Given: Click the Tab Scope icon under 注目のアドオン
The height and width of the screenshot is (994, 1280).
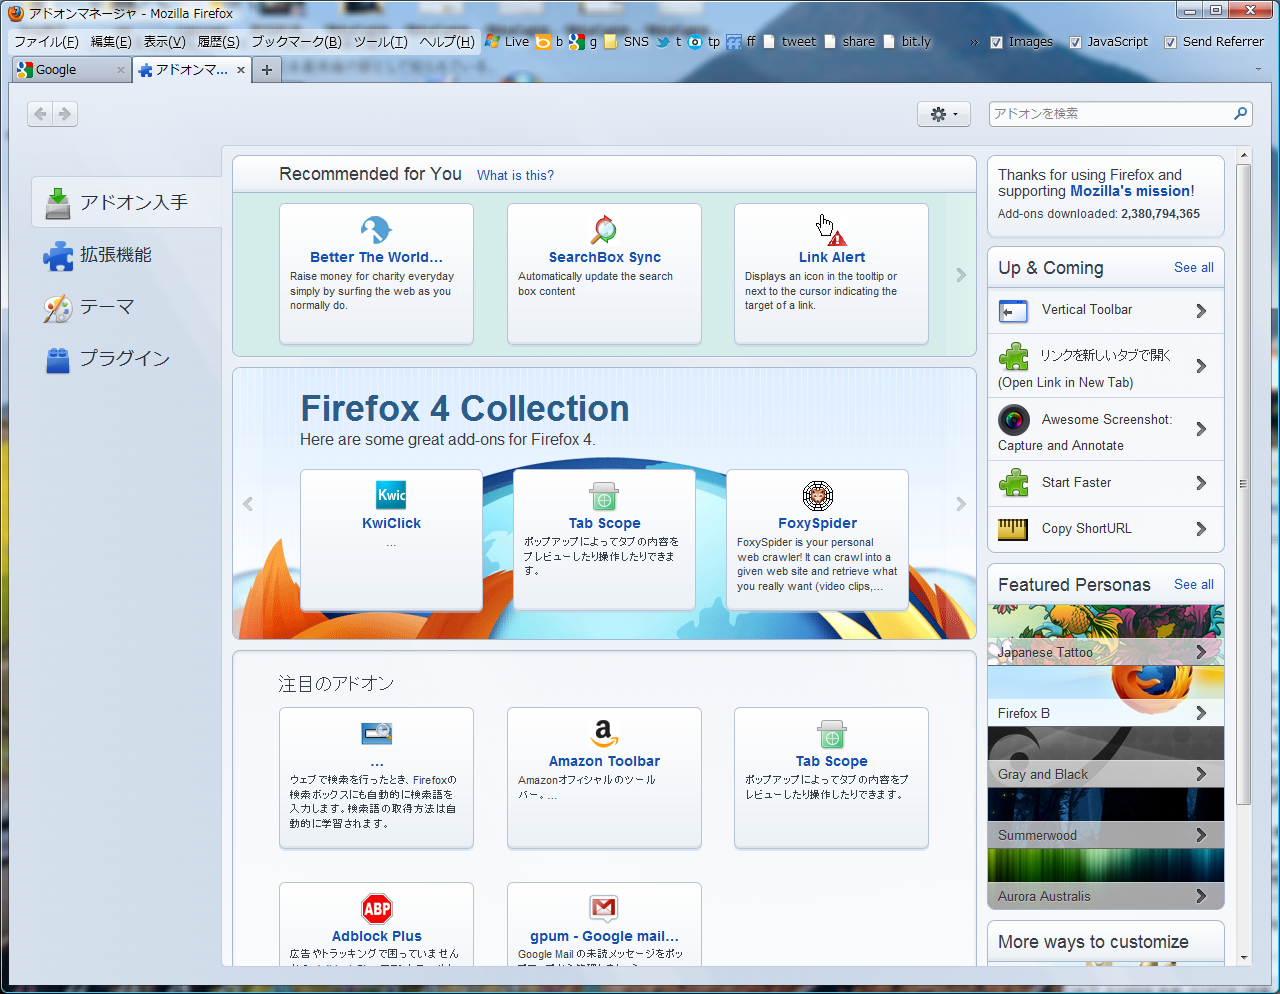Looking at the screenshot, I should pos(832,734).
